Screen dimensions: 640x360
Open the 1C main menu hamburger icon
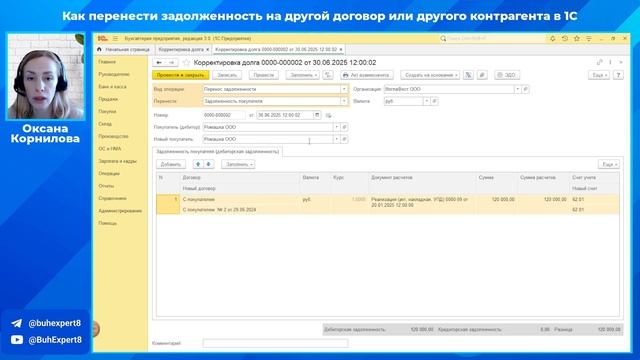(115, 38)
